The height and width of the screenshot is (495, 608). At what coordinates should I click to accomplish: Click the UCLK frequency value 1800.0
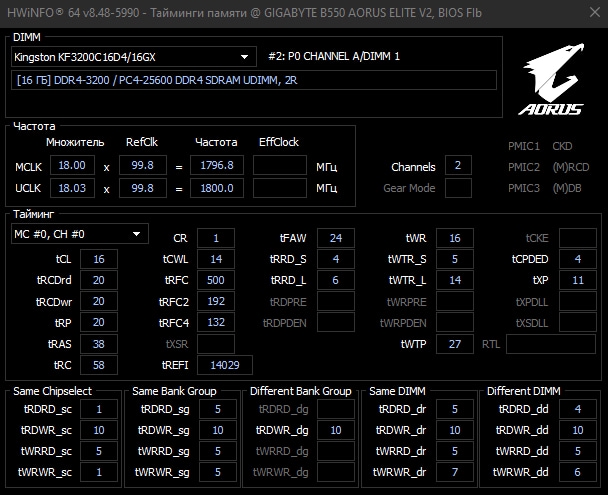217,188
